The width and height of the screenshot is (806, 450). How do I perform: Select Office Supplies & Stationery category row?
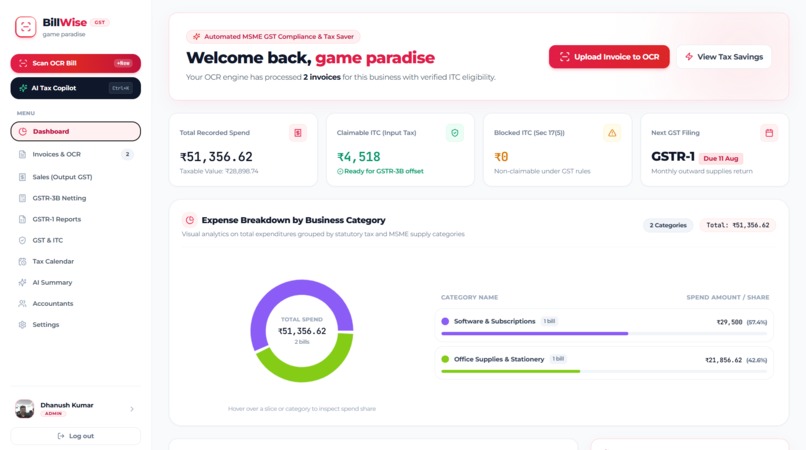click(604, 363)
